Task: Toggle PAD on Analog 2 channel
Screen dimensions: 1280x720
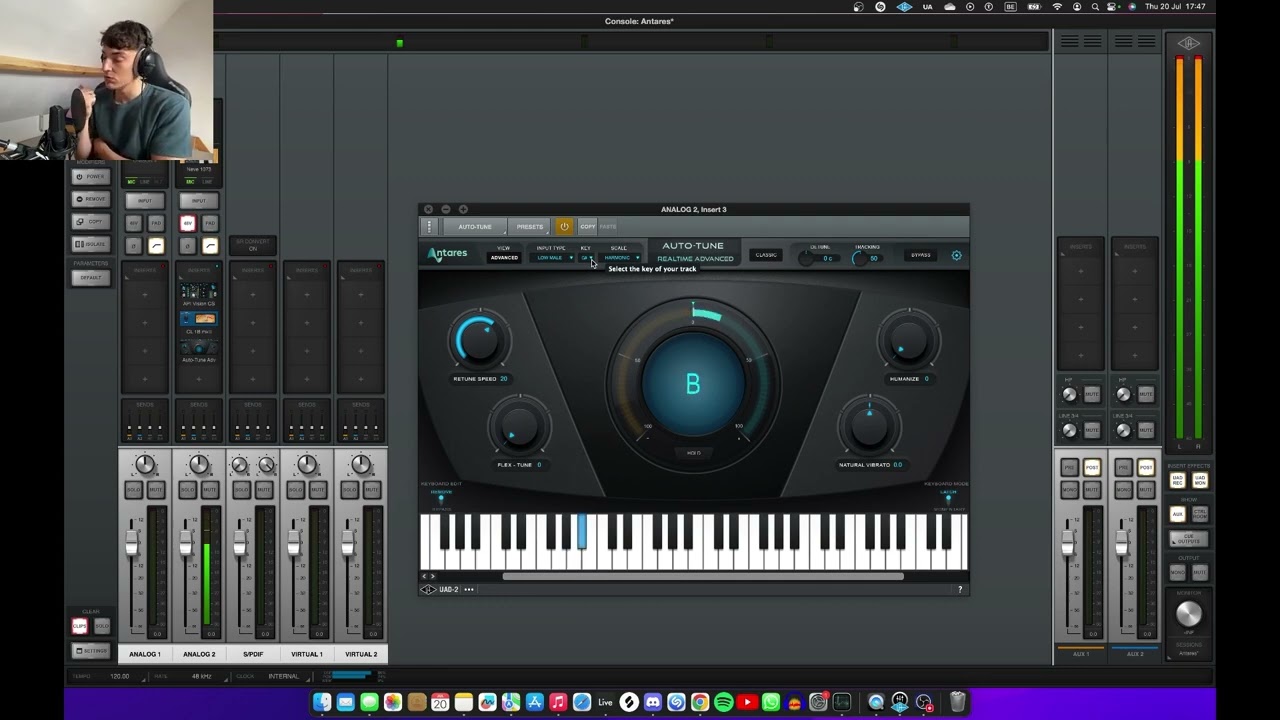Action: point(210,223)
